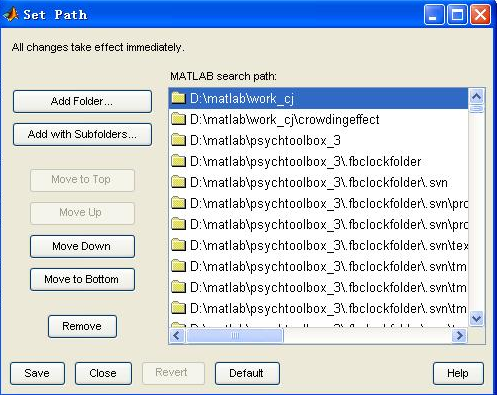498x395 pixels.
Task: Save the path changes
Action: [37, 373]
